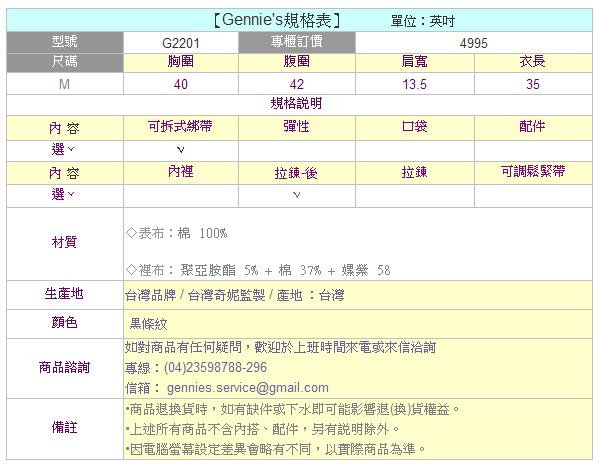This screenshot has width=600, height=468.
Task: Click the 尺碼 header cell
Action: 65,62
